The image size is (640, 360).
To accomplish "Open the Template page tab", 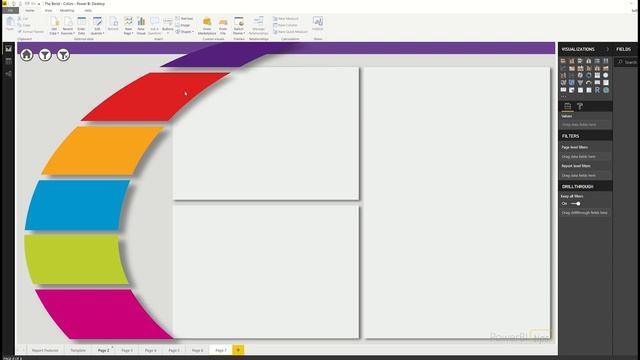I will tap(78, 350).
